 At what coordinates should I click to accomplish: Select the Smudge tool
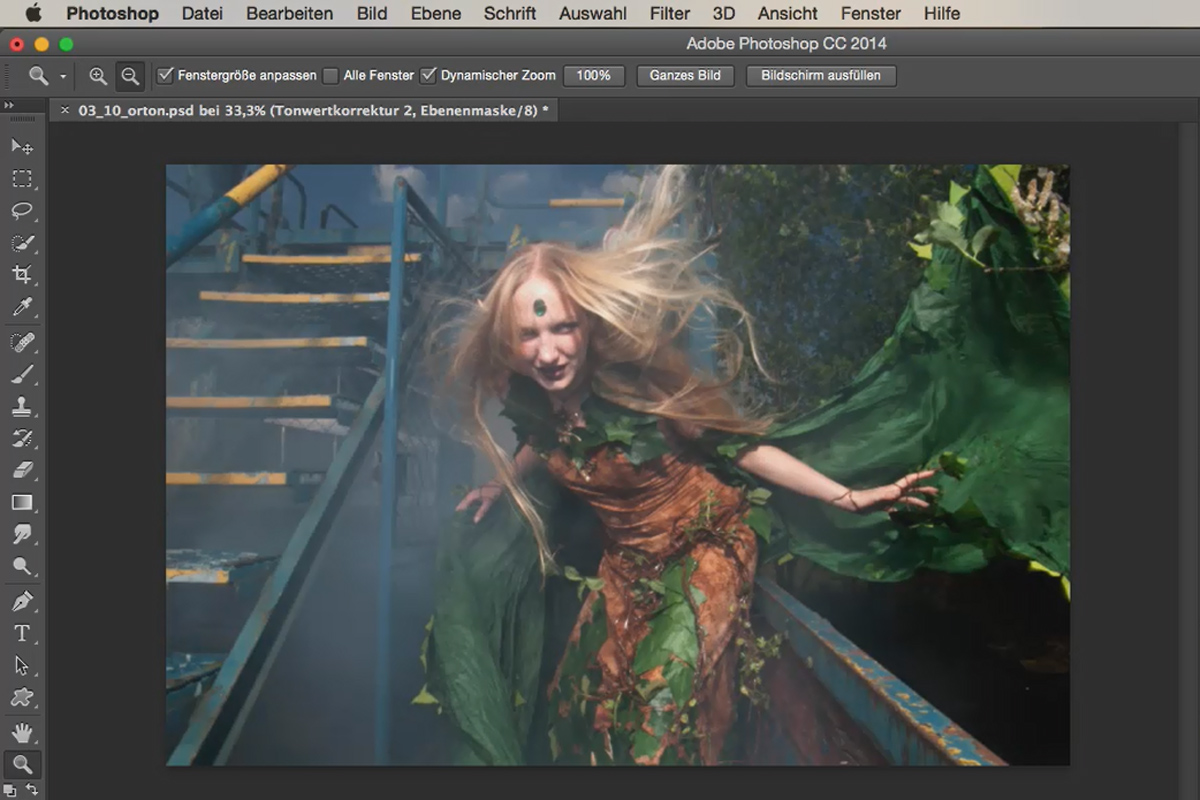tap(22, 534)
